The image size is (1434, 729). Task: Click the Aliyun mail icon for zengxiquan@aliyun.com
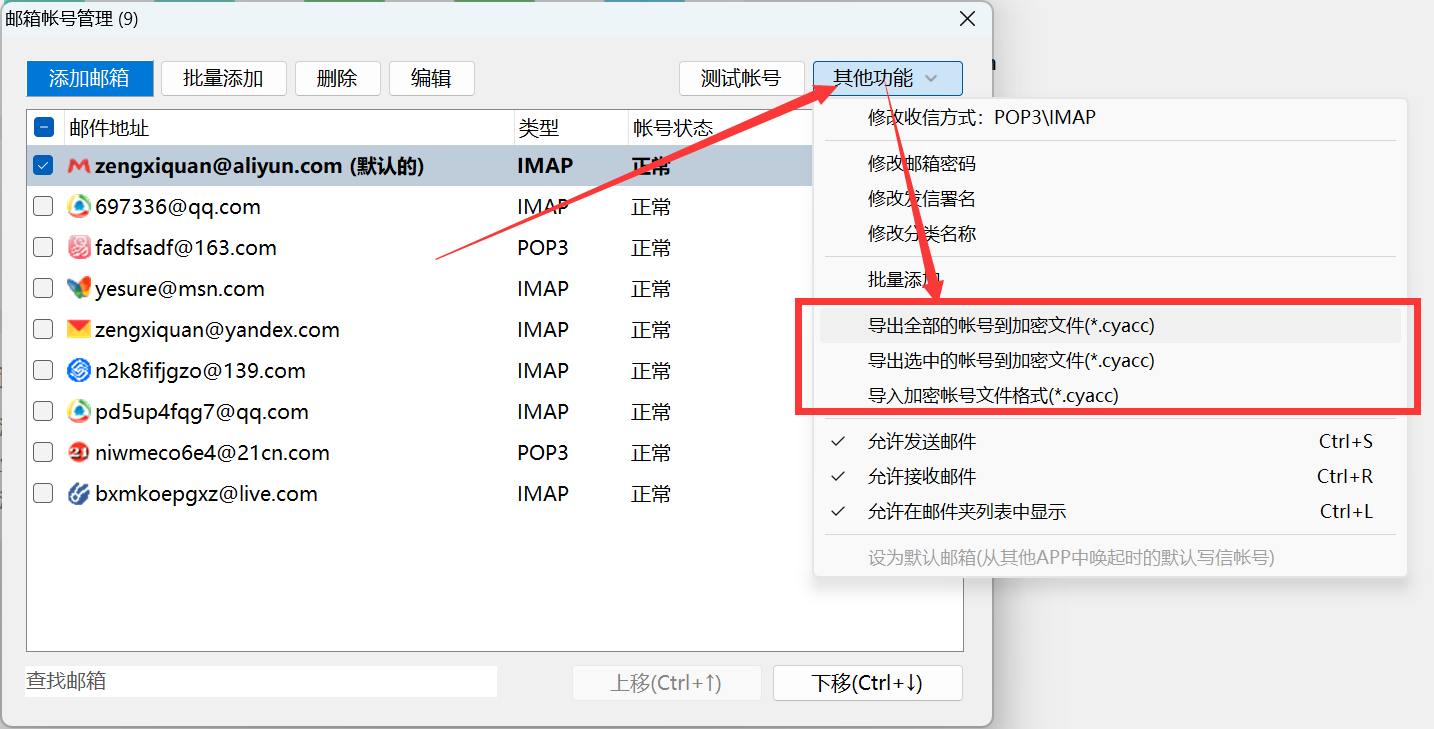click(x=79, y=166)
